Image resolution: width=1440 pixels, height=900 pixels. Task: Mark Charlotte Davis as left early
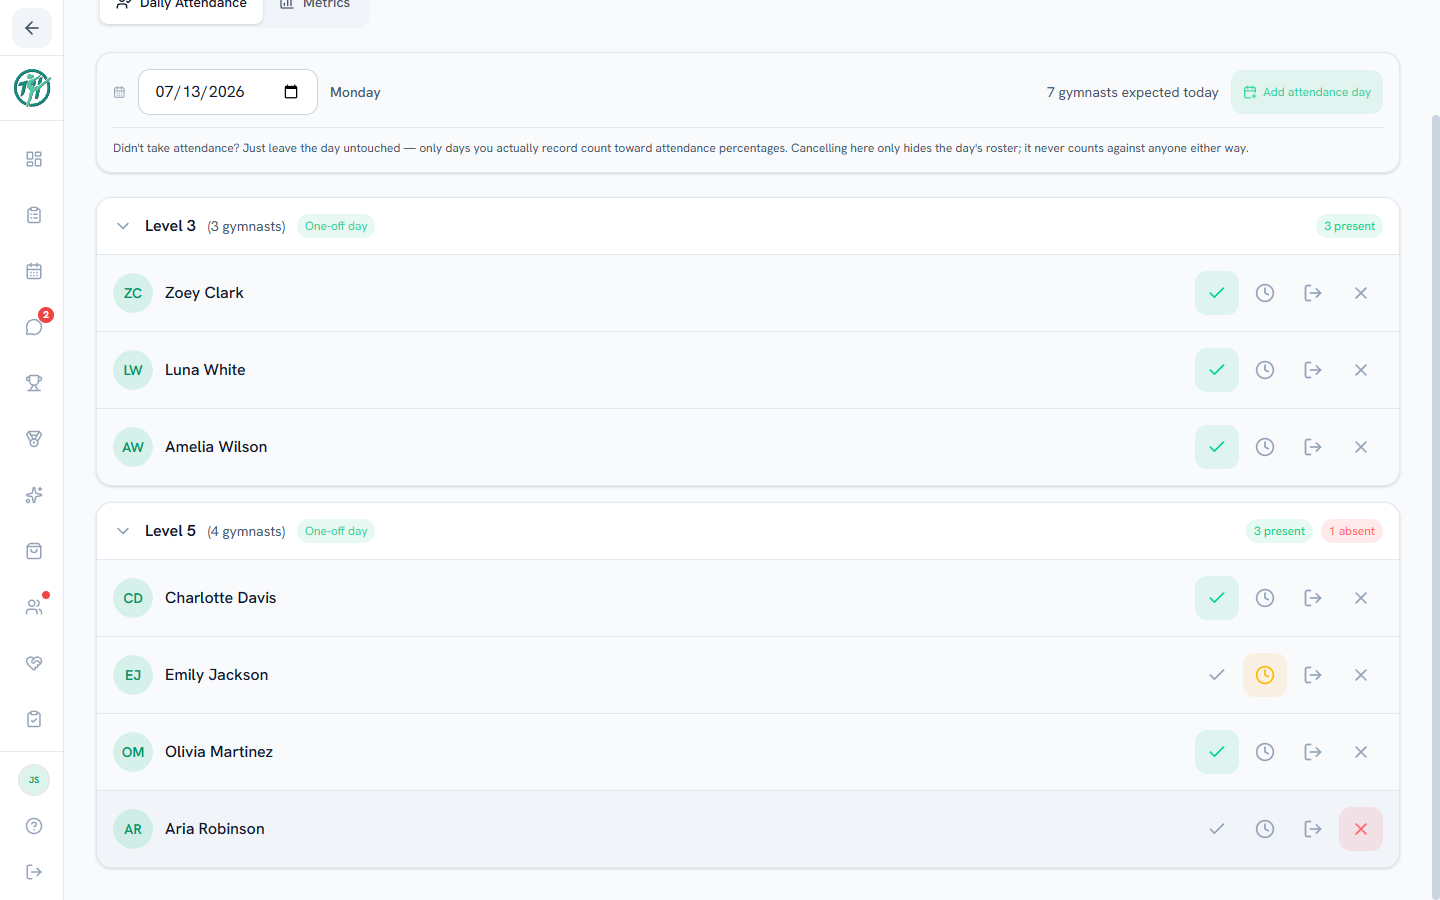pyautogui.click(x=1313, y=598)
